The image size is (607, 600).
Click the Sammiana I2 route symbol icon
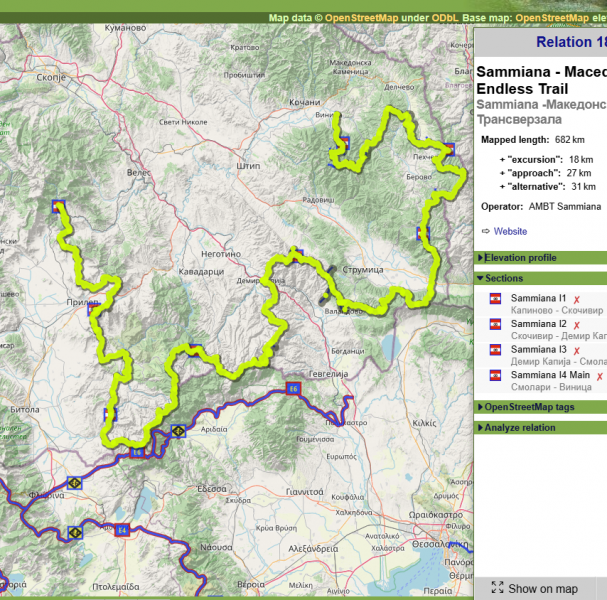coord(495,324)
